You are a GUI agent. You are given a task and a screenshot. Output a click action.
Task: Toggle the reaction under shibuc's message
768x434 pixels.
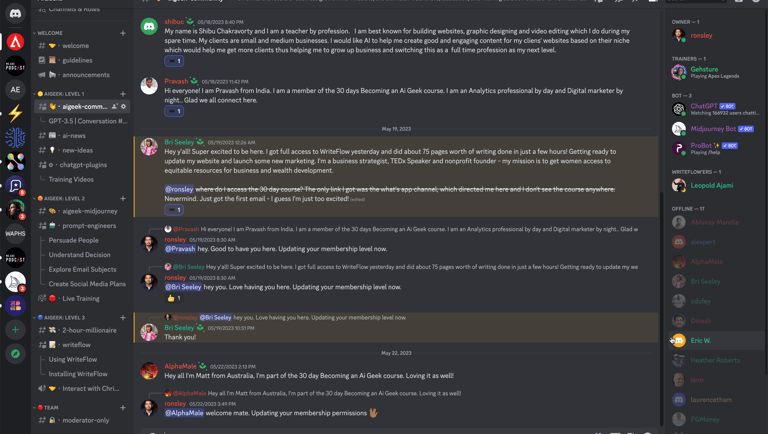coord(174,61)
